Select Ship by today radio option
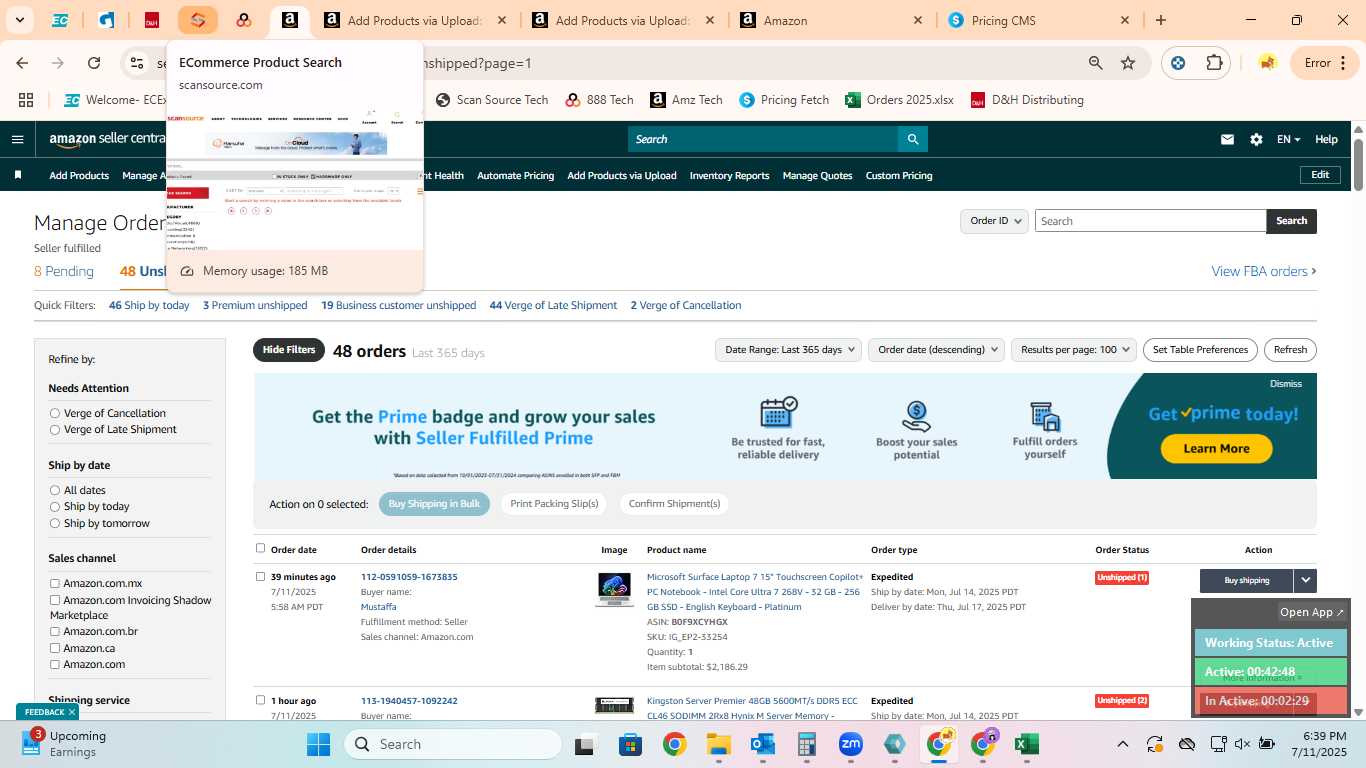Viewport: 1366px width, 768px height. [55, 506]
